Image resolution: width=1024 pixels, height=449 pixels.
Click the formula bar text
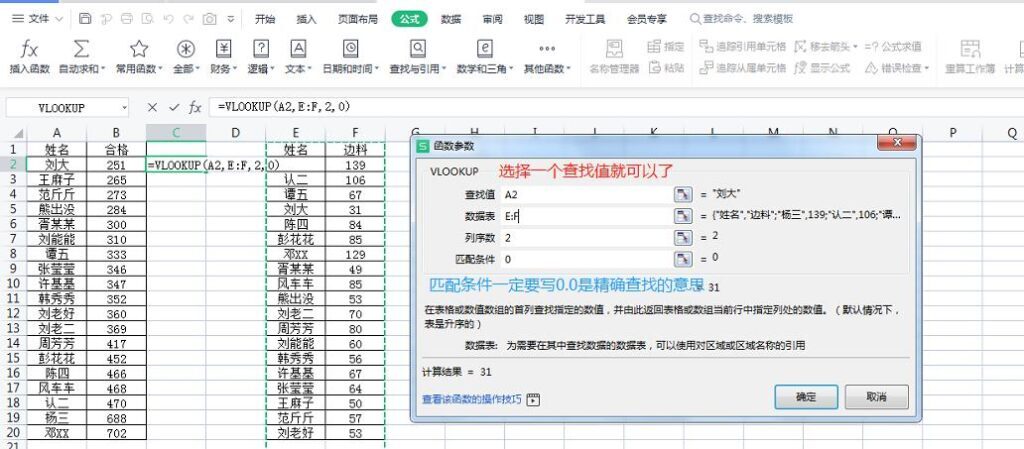pos(283,107)
